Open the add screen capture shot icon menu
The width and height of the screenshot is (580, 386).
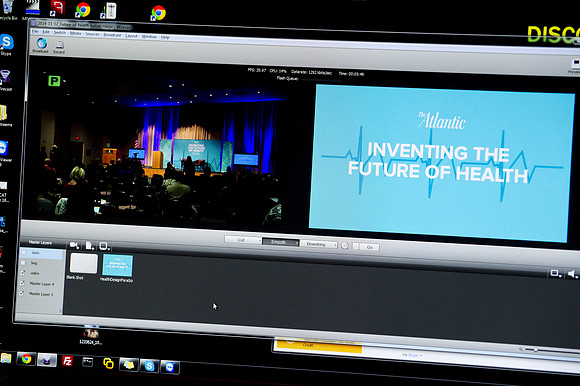pos(104,246)
